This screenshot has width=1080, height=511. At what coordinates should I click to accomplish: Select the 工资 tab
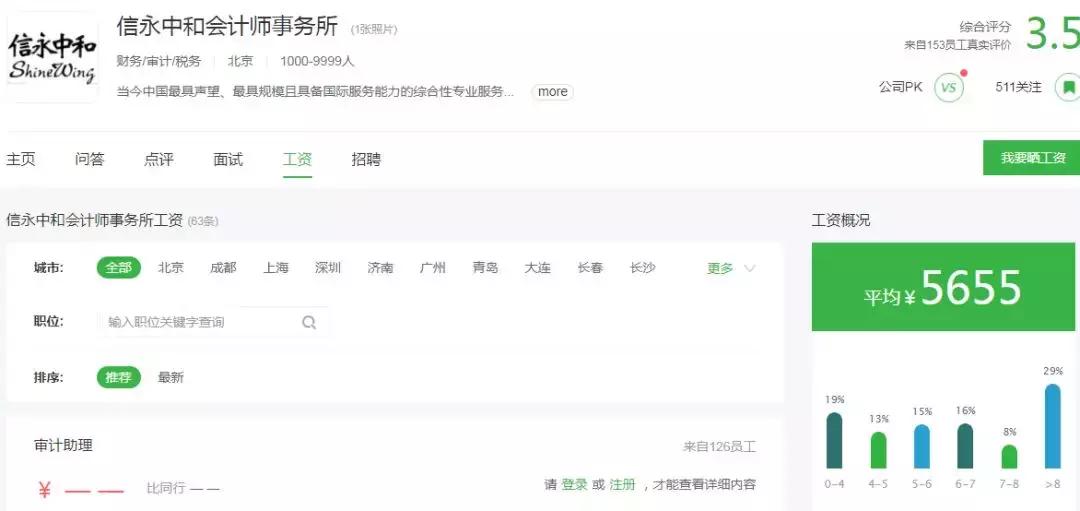click(x=297, y=160)
